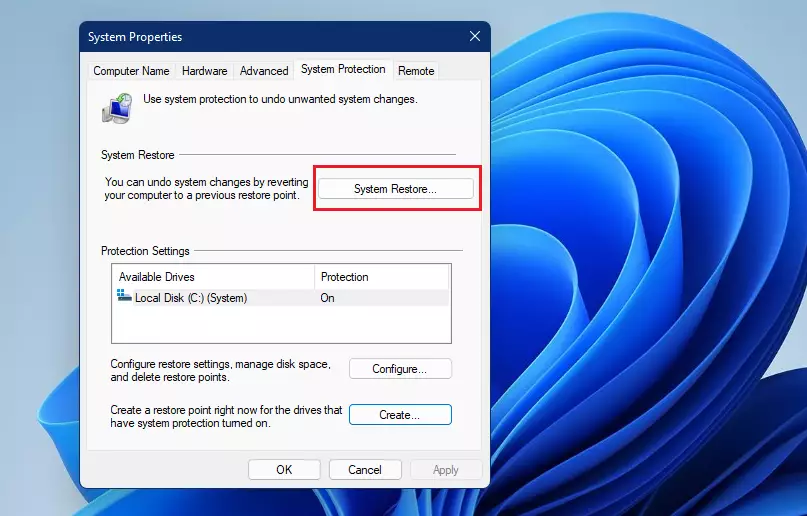Click Create... to make a restore point
Viewport: 807px width, 516px height.
point(400,415)
